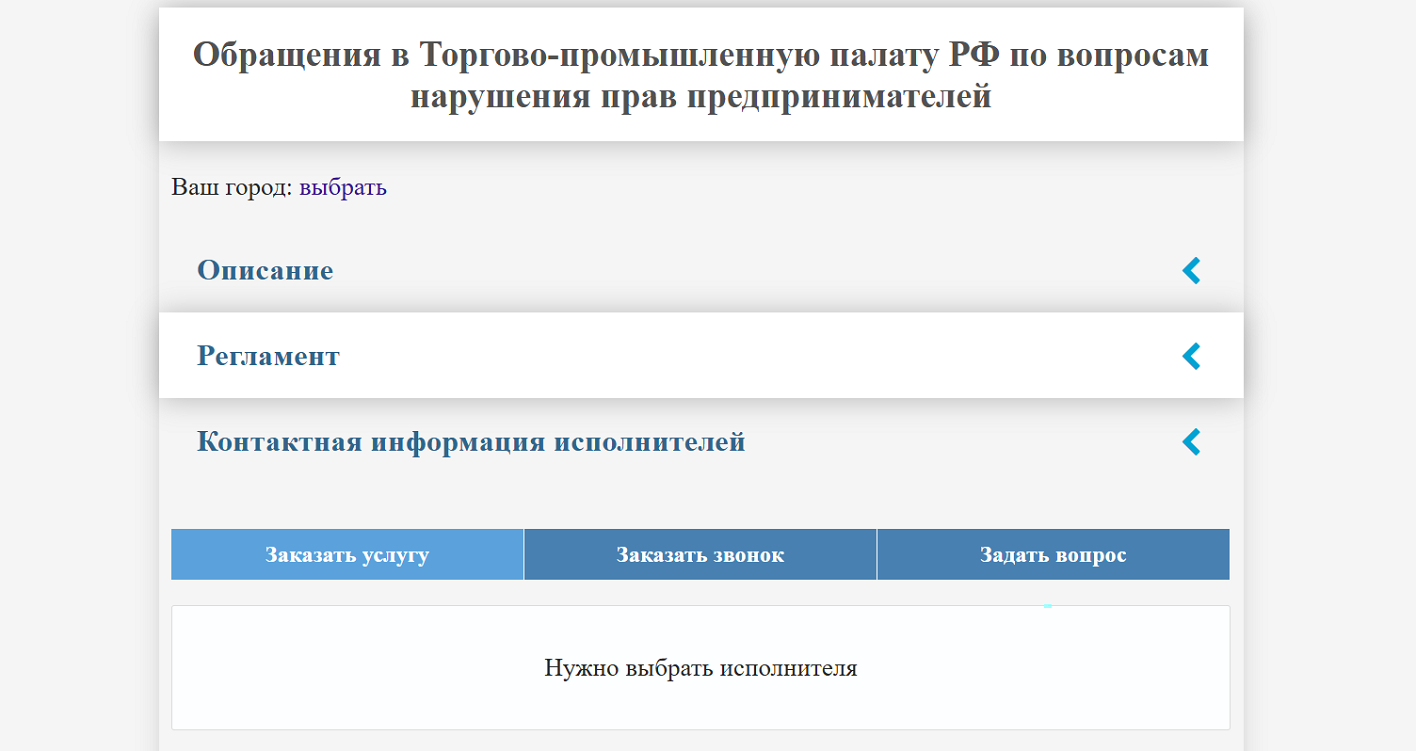
Task: Expand the Регламент section heading
Action: 268,356
